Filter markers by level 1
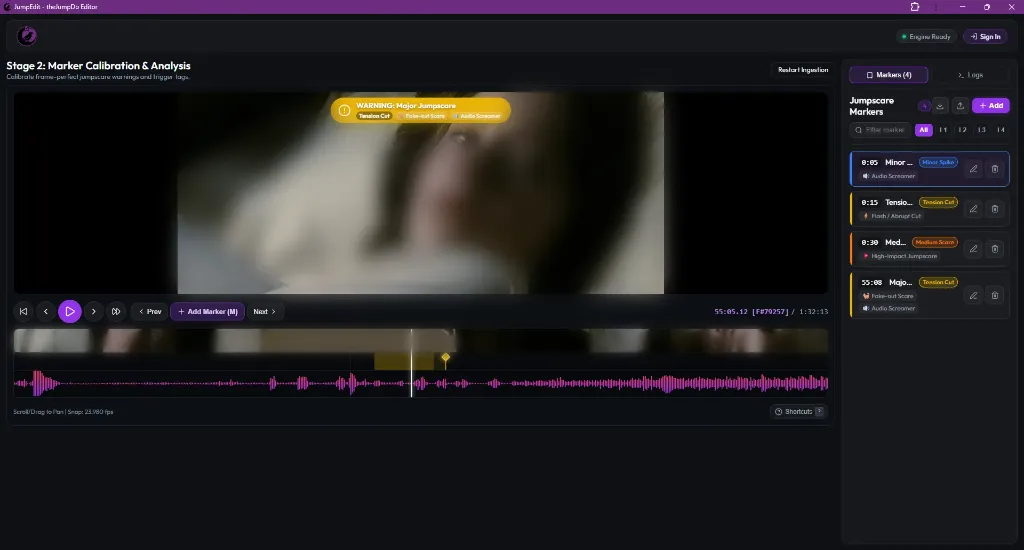 pyautogui.click(x=943, y=130)
